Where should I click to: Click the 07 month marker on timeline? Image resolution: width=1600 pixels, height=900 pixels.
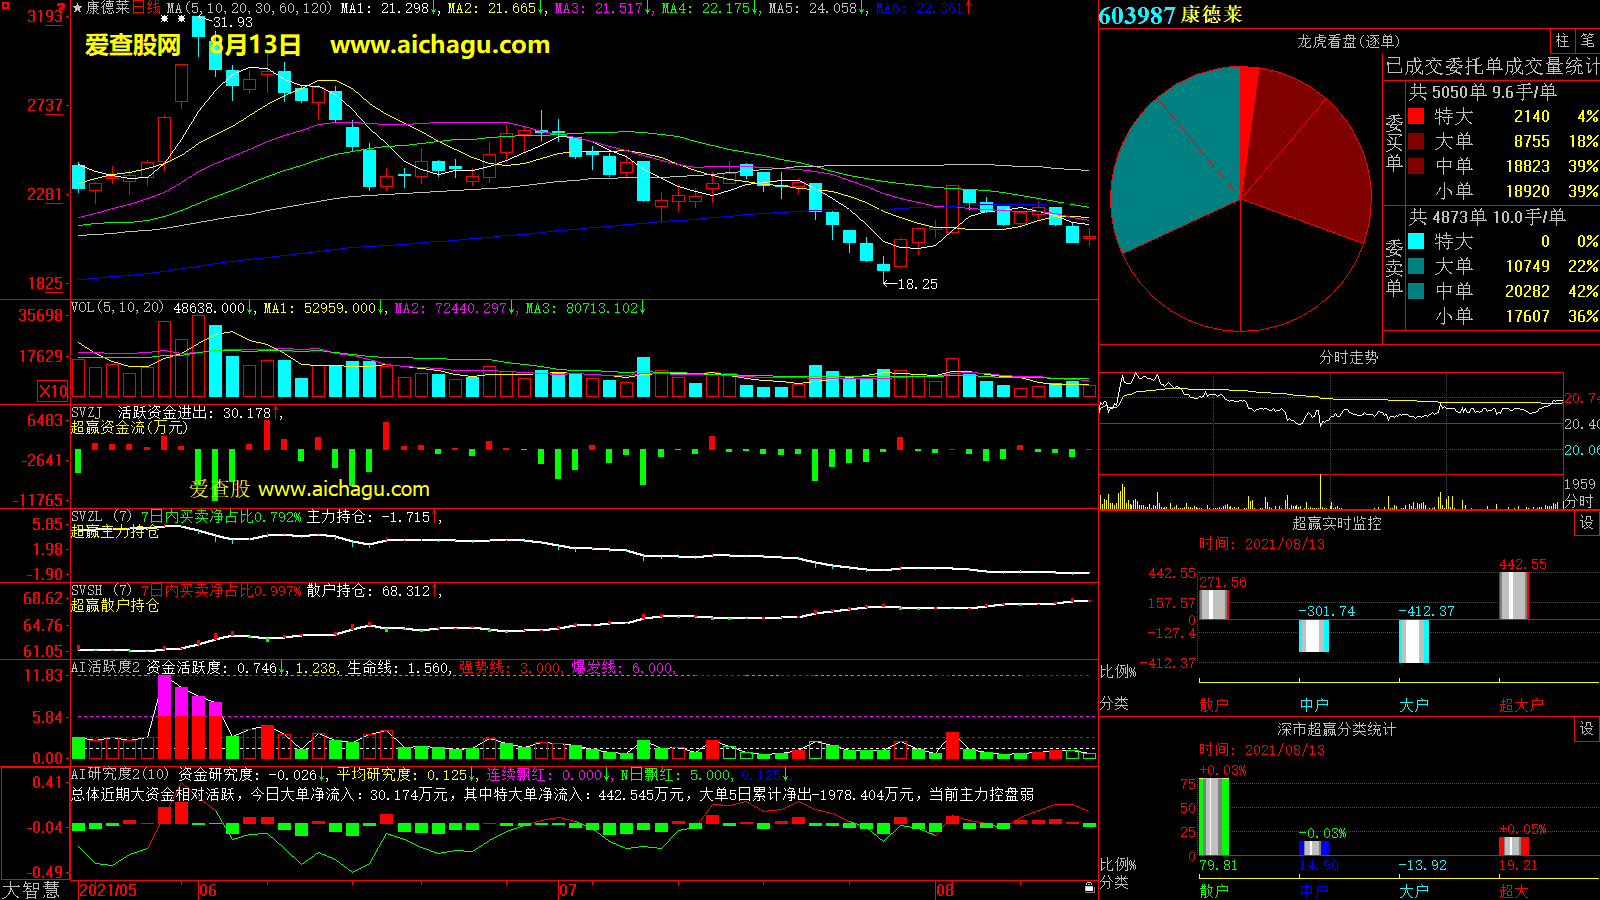click(x=567, y=890)
